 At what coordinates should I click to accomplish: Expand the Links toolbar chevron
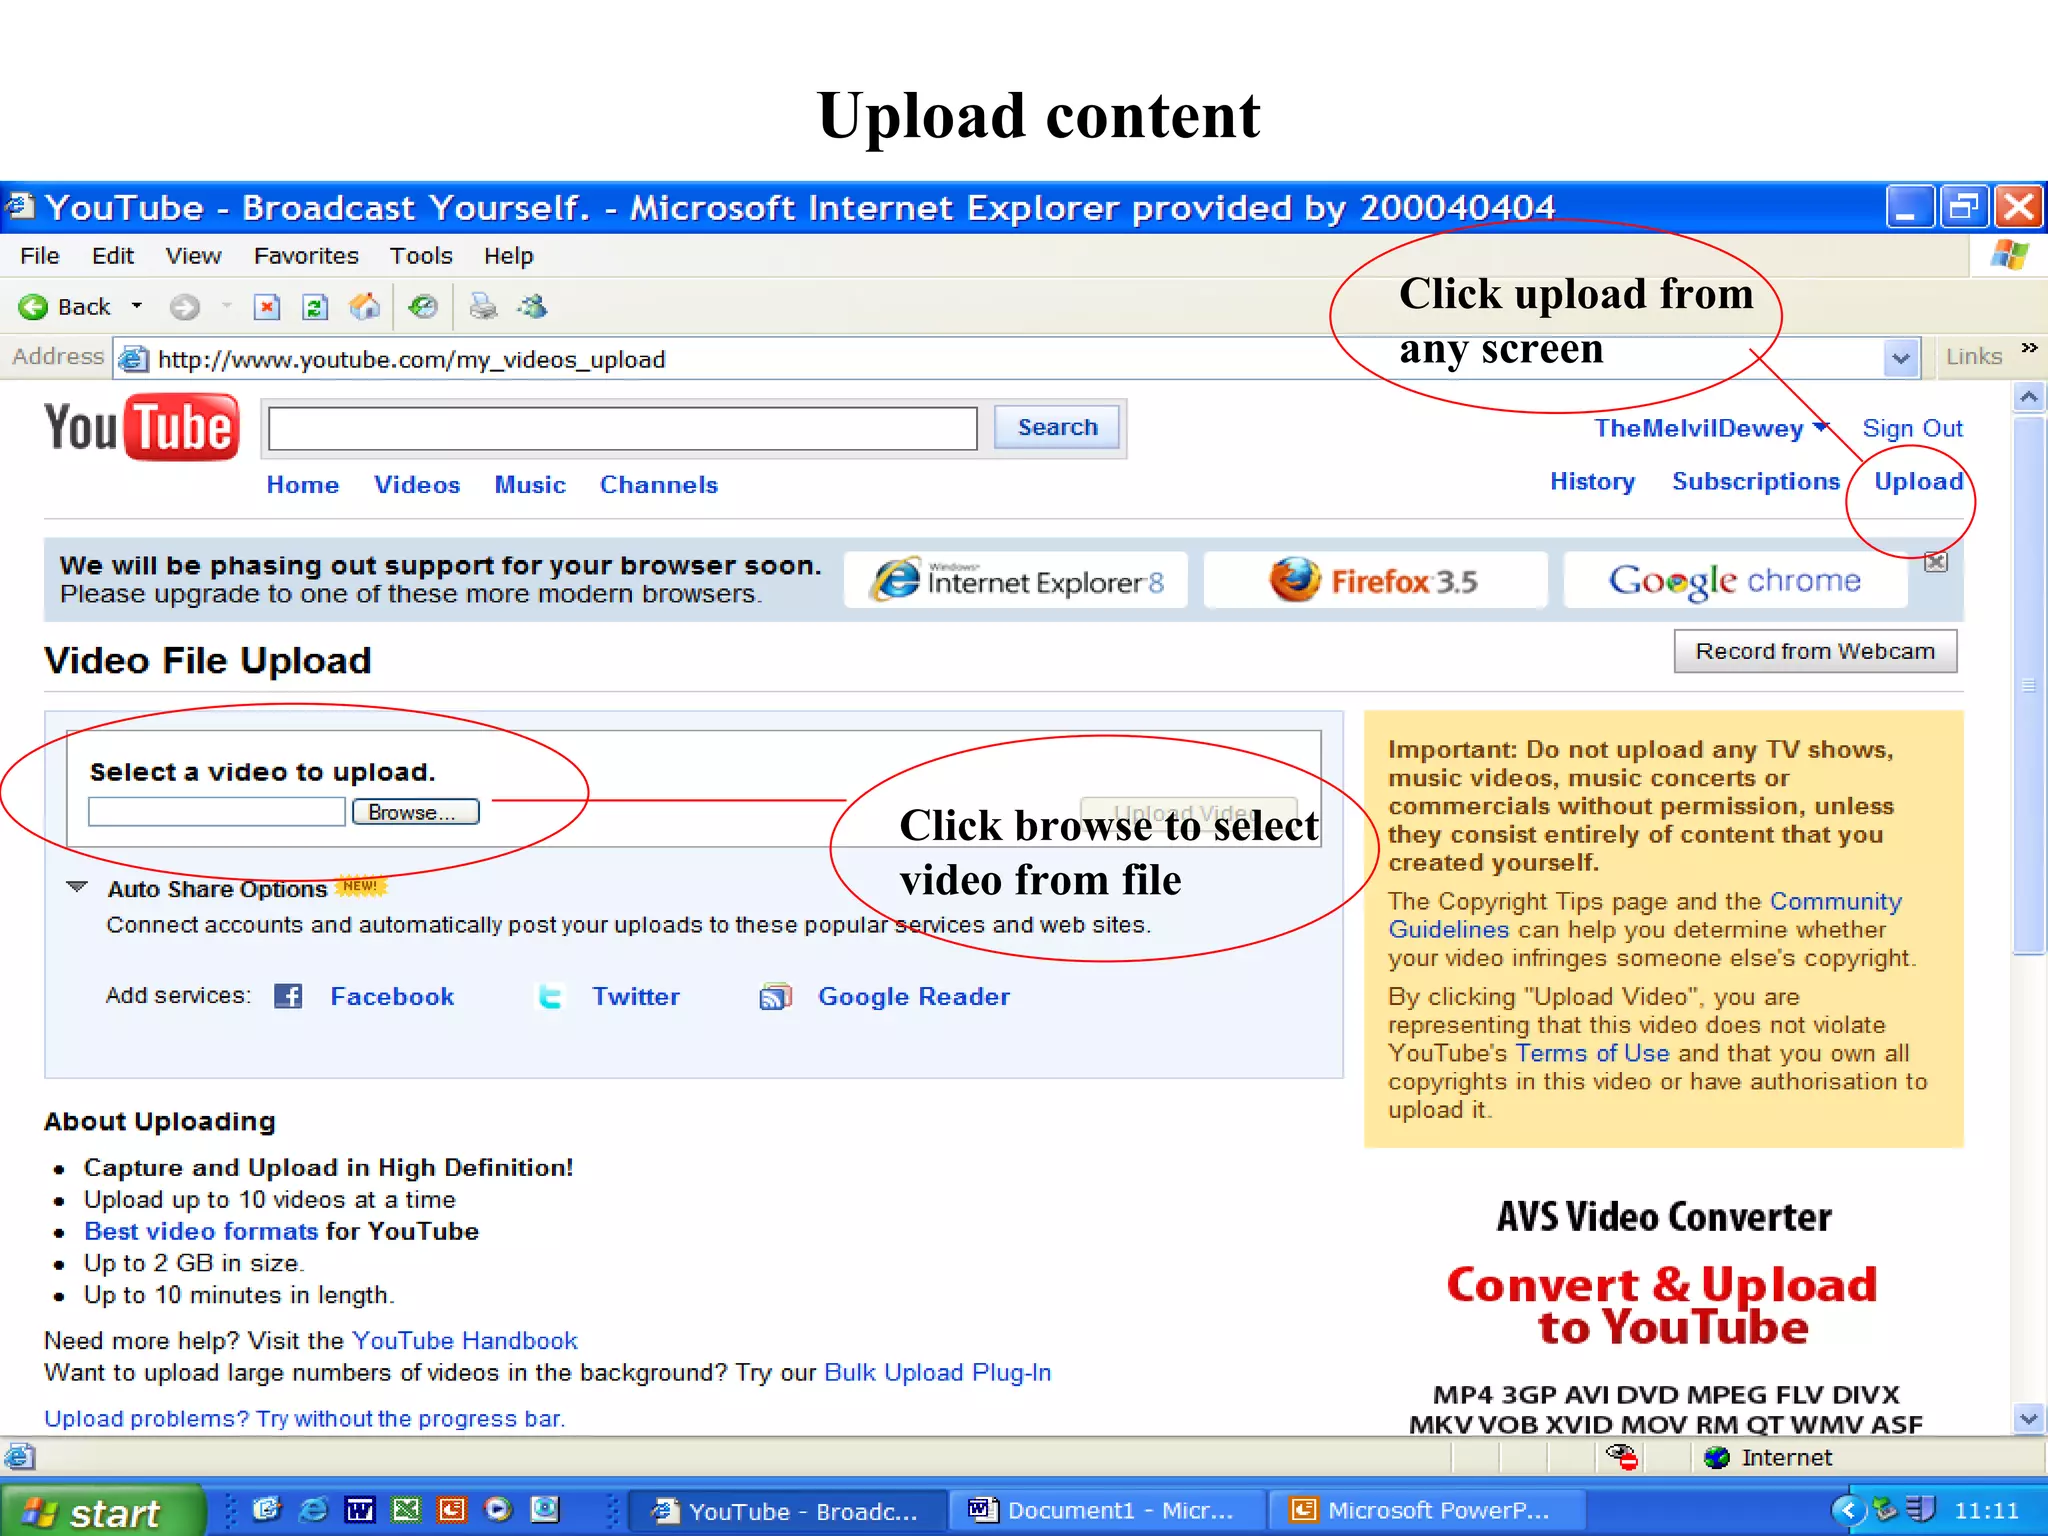2029,348
